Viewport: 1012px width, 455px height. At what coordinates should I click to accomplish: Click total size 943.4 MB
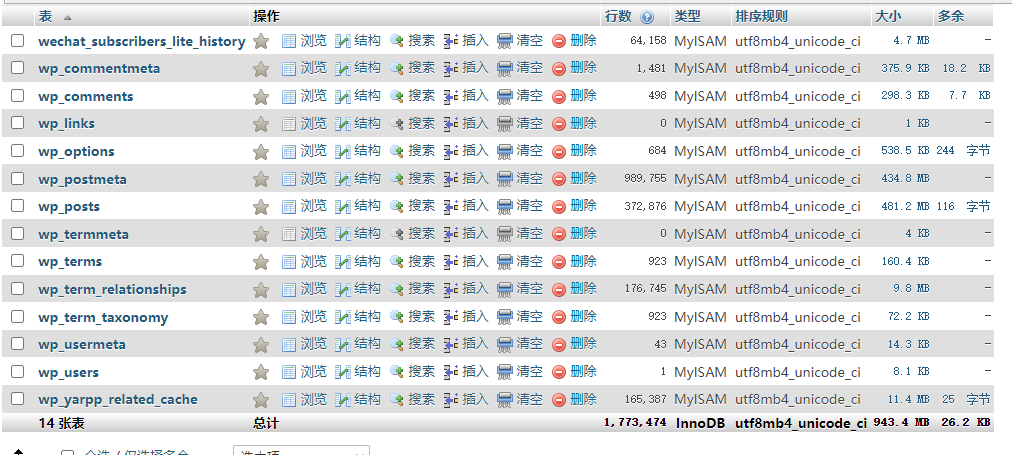(x=902, y=423)
